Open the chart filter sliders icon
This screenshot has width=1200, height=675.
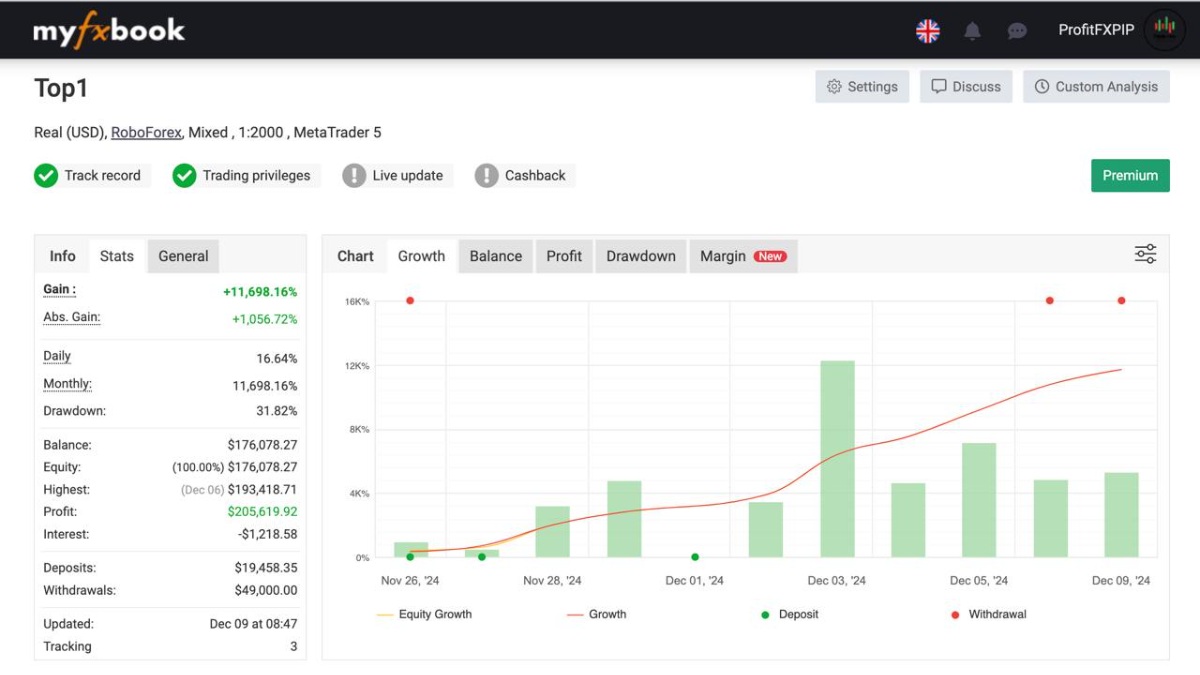(1145, 254)
